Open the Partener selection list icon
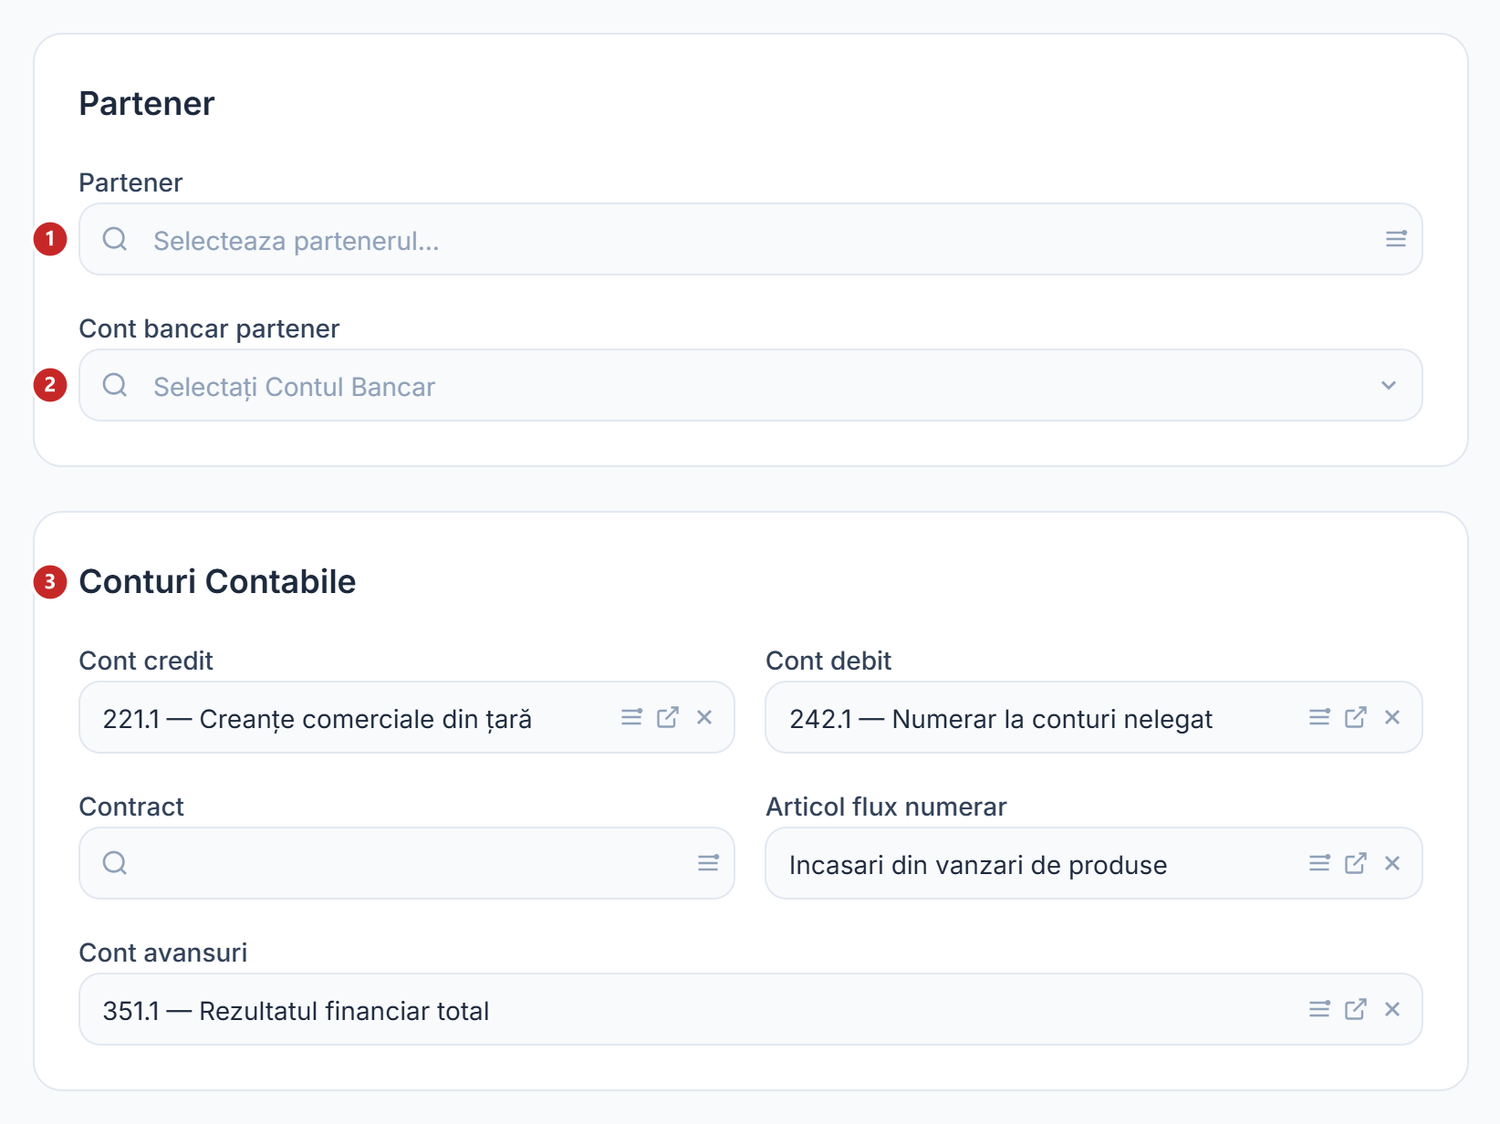The image size is (1500, 1124). tap(1396, 239)
